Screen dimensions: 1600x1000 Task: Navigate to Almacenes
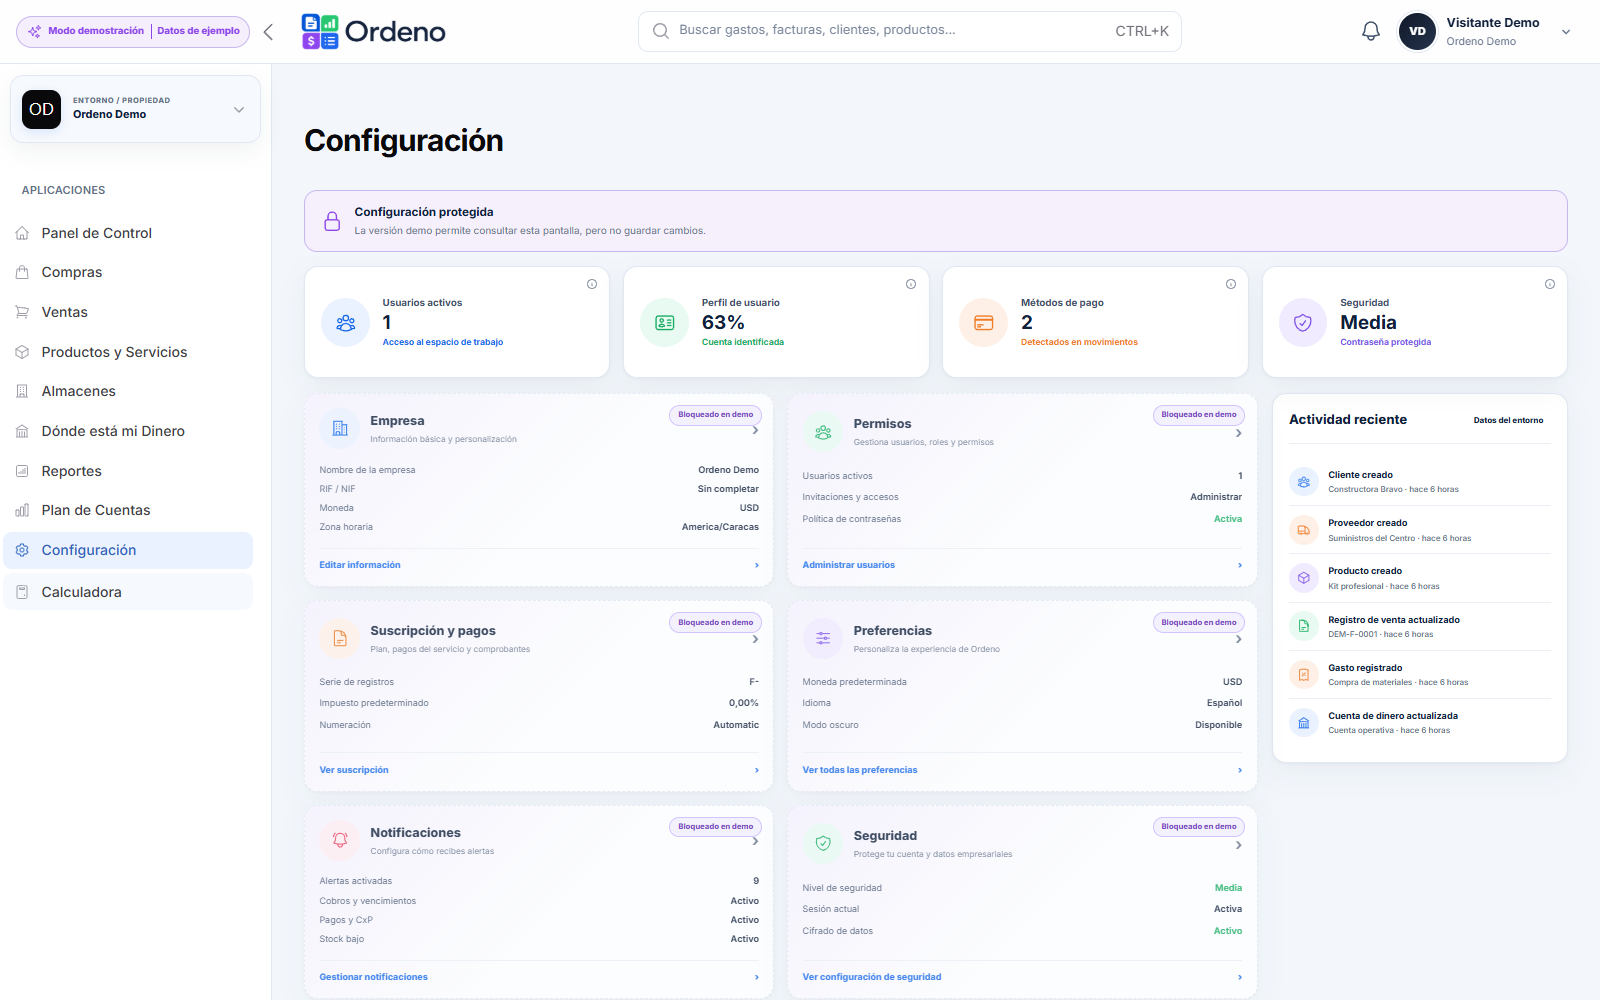pos(128,391)
